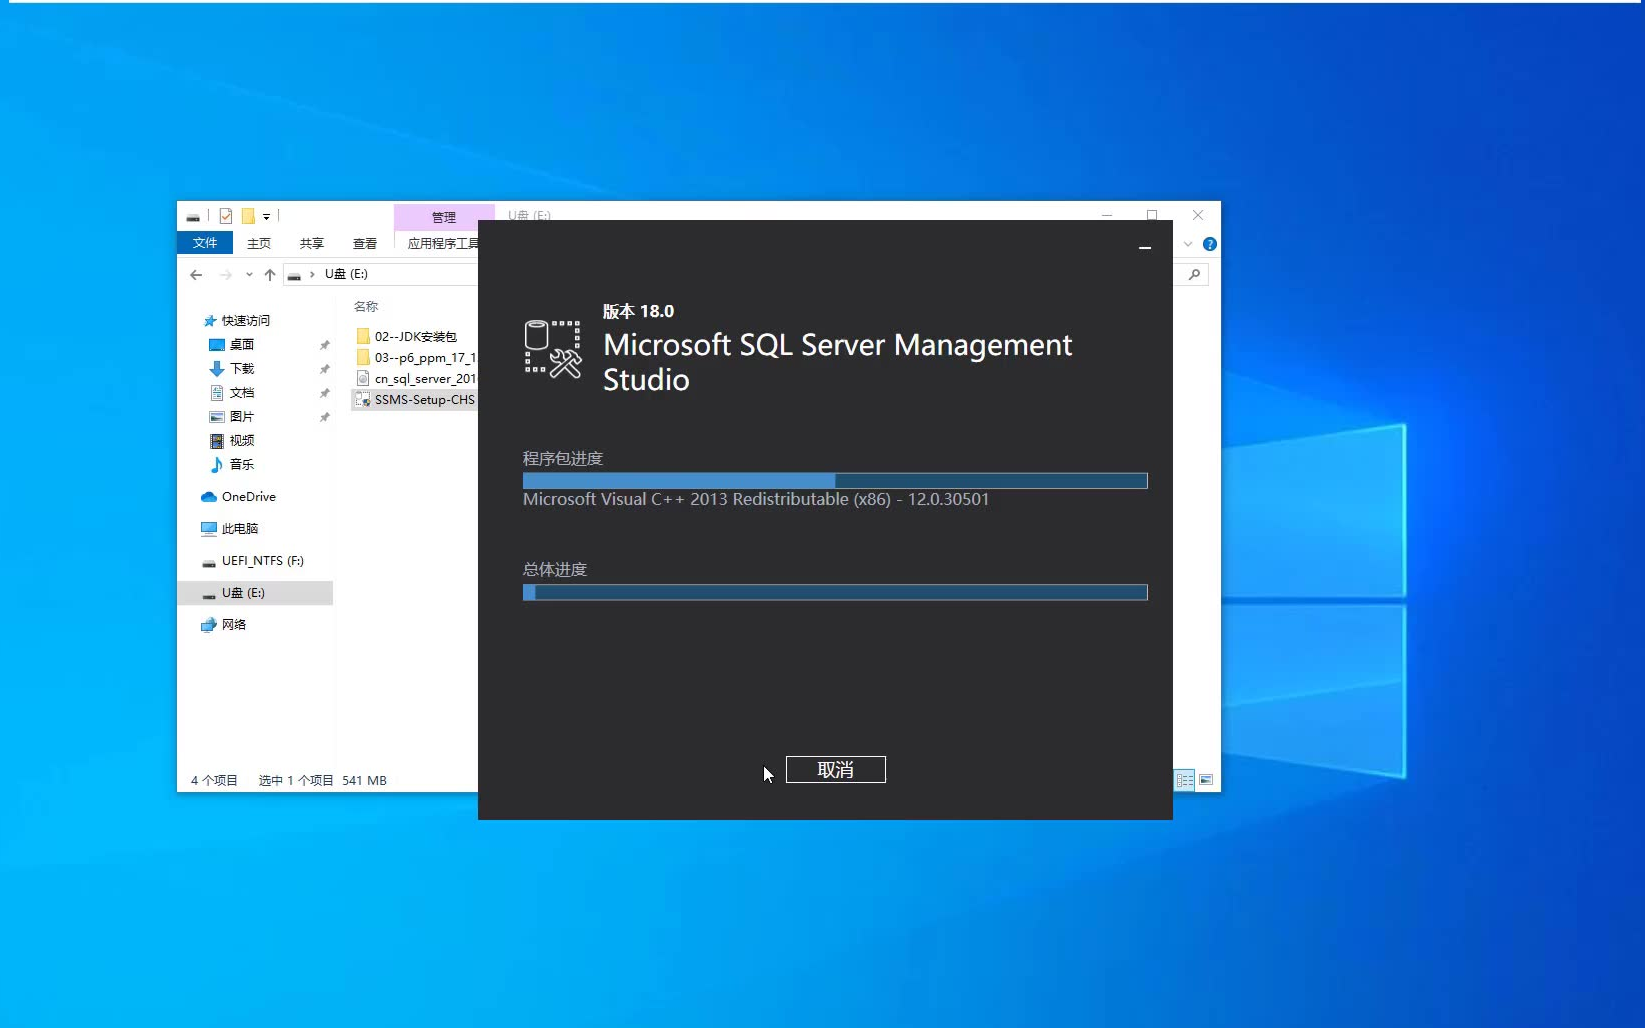This screenshot has height=1028, width=1645.
Task: Click the 取消 button in SSMS installer
Action: coord(835,769)
